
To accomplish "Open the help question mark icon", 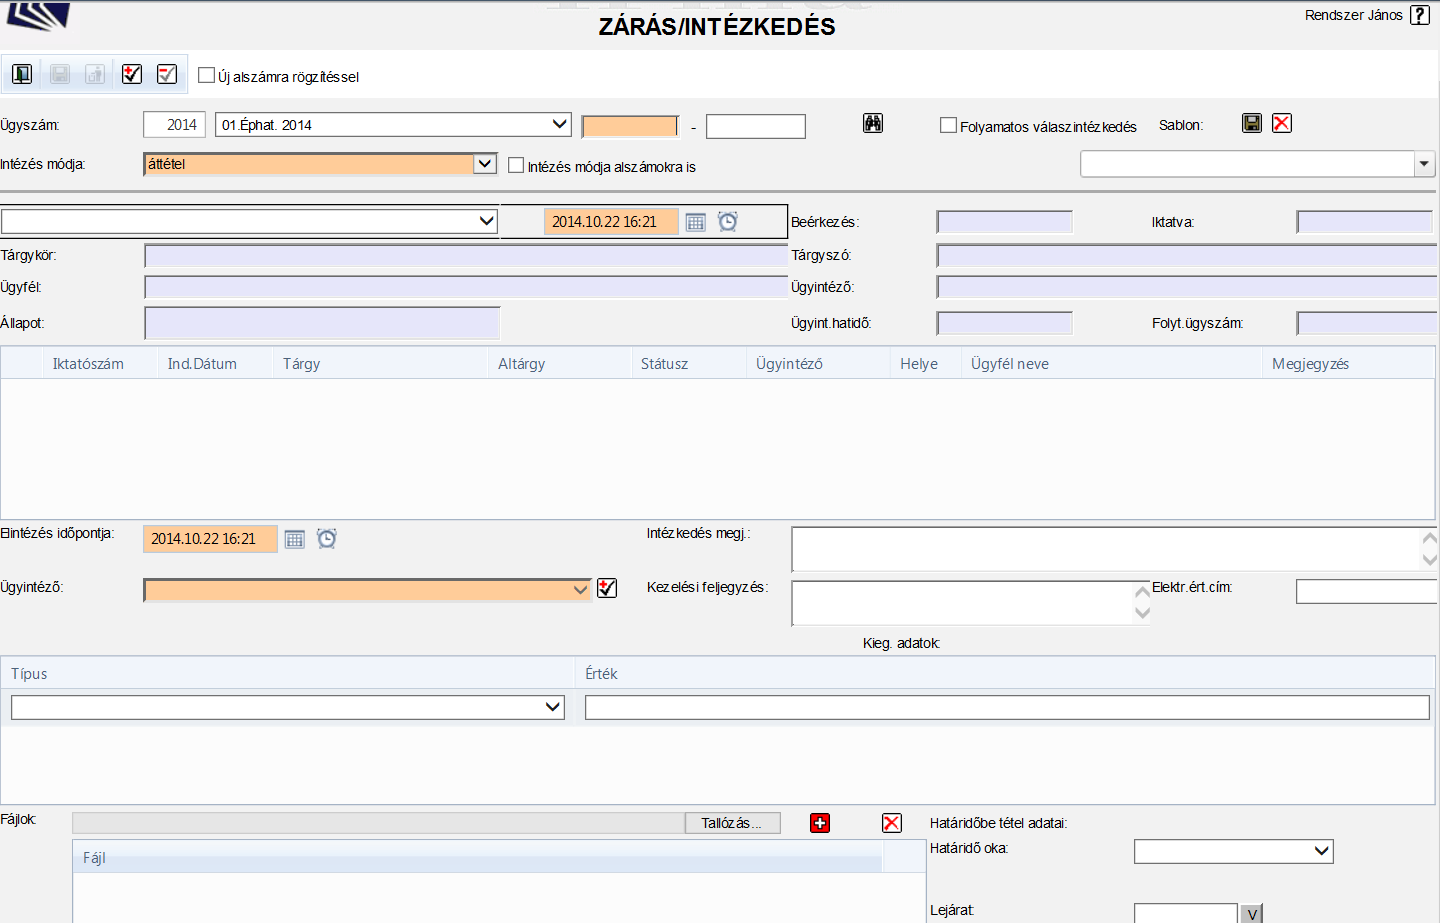I will coord(1420,15).
